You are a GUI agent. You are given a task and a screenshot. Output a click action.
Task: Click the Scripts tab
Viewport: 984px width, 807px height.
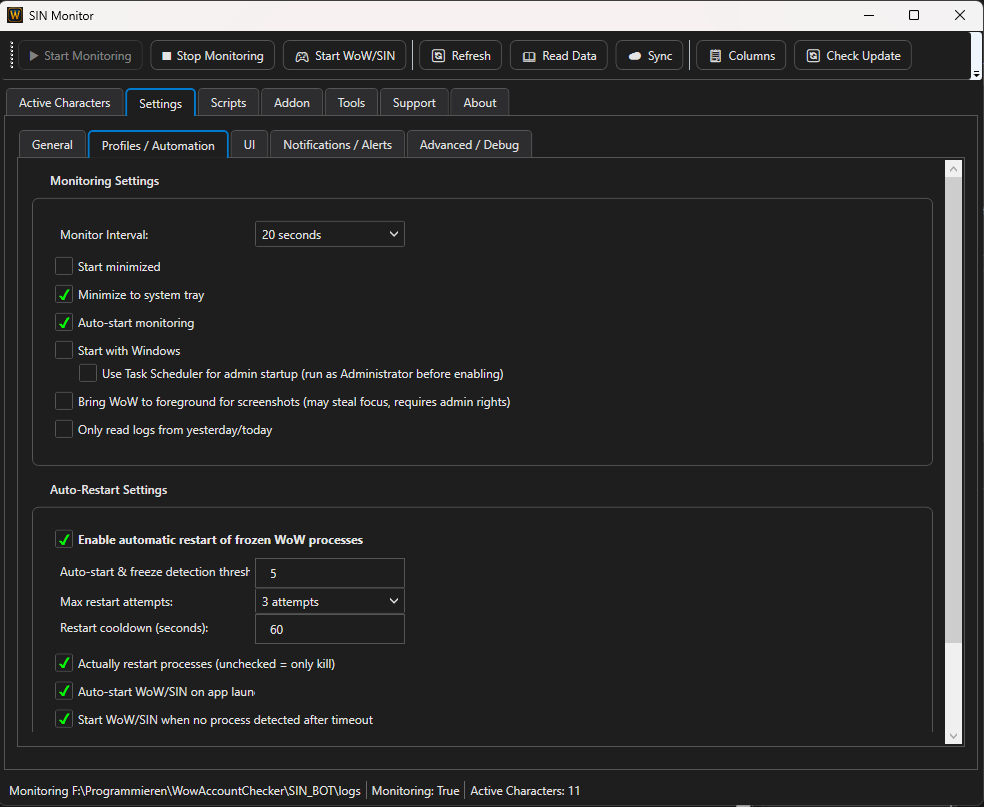[228, 103]
